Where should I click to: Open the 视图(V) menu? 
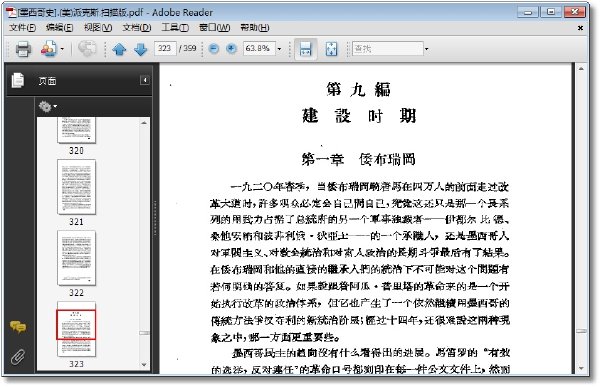[x=98, y=28]
